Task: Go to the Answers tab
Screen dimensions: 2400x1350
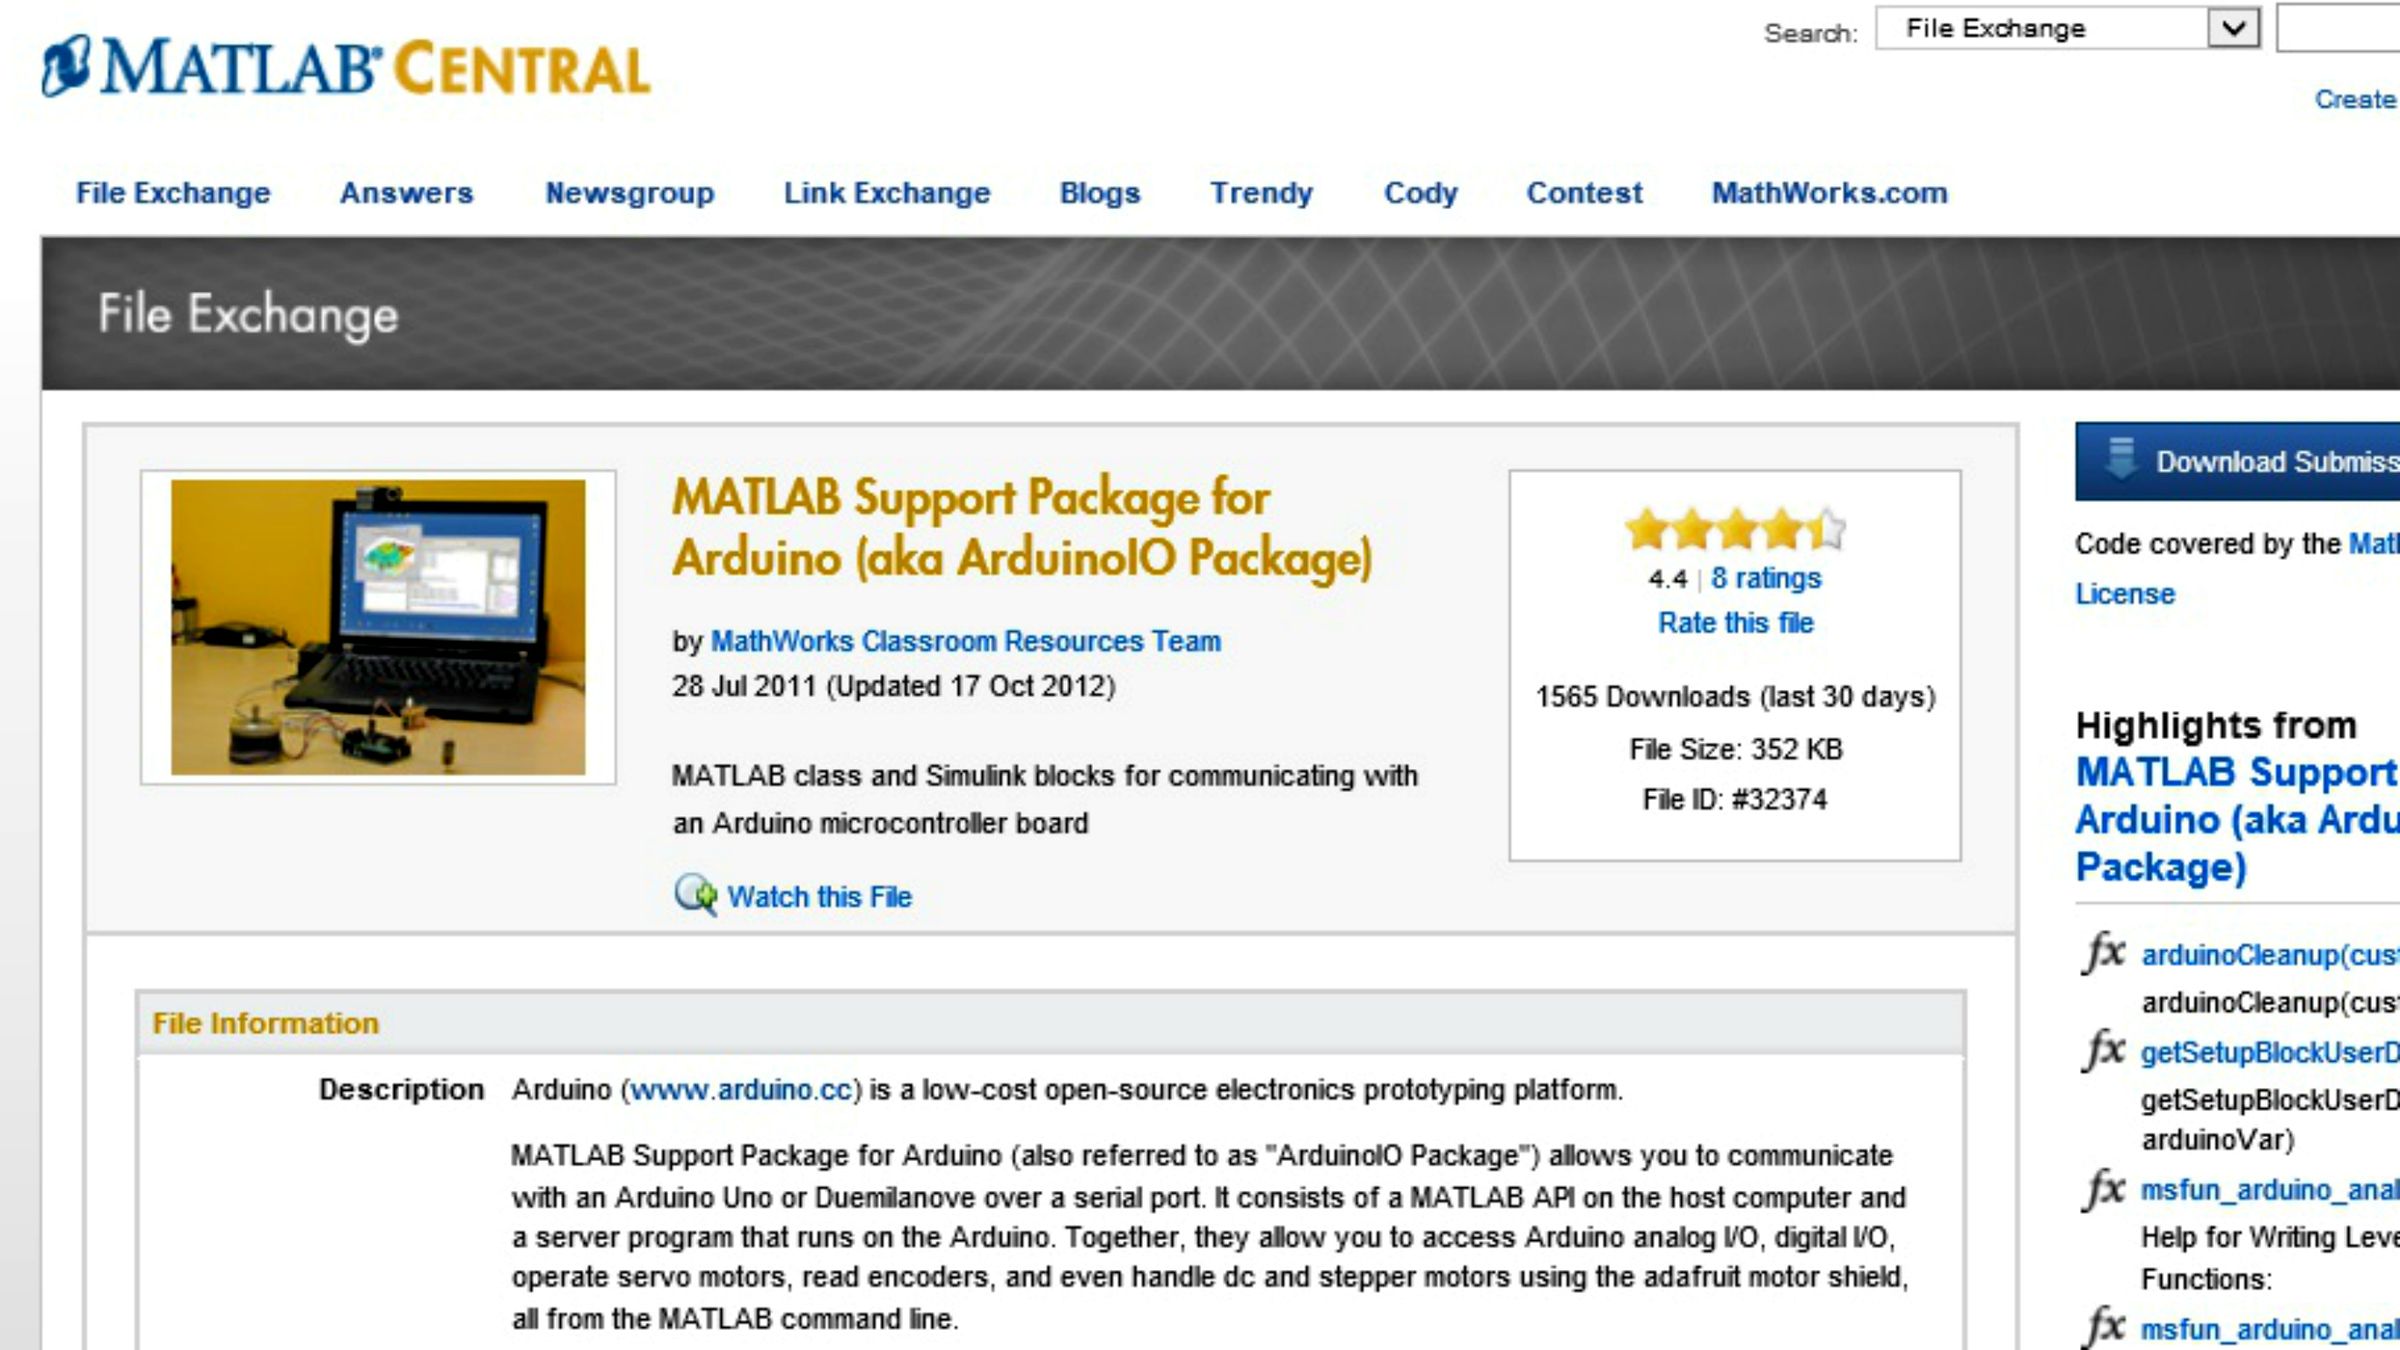Action: tap(406, 192)
